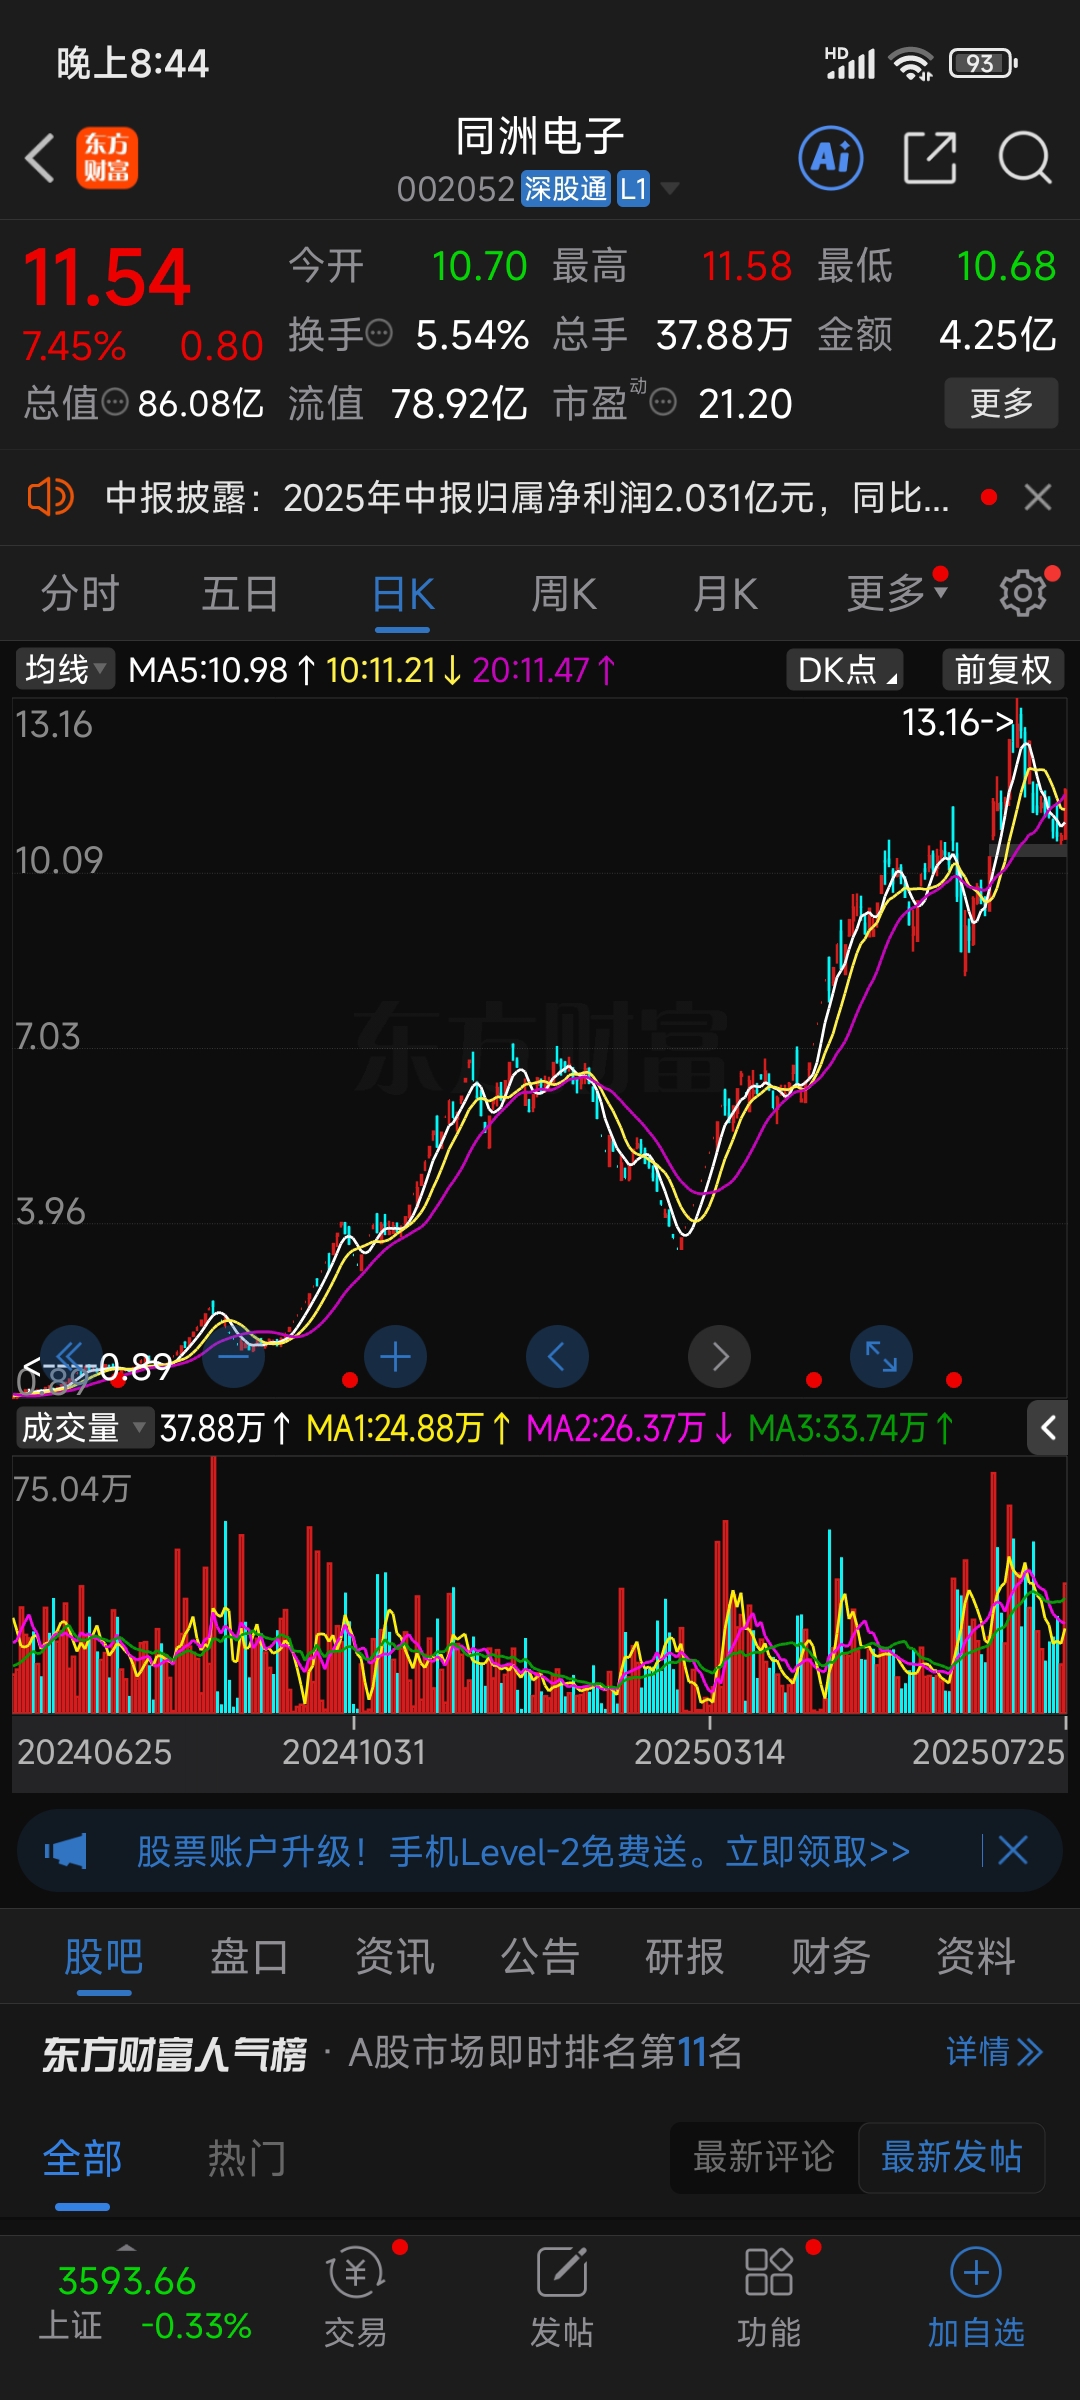Tap the 13.16 high price marker
The height and width of the screenshot is (2400, 1080).
(x=958, y=722)
